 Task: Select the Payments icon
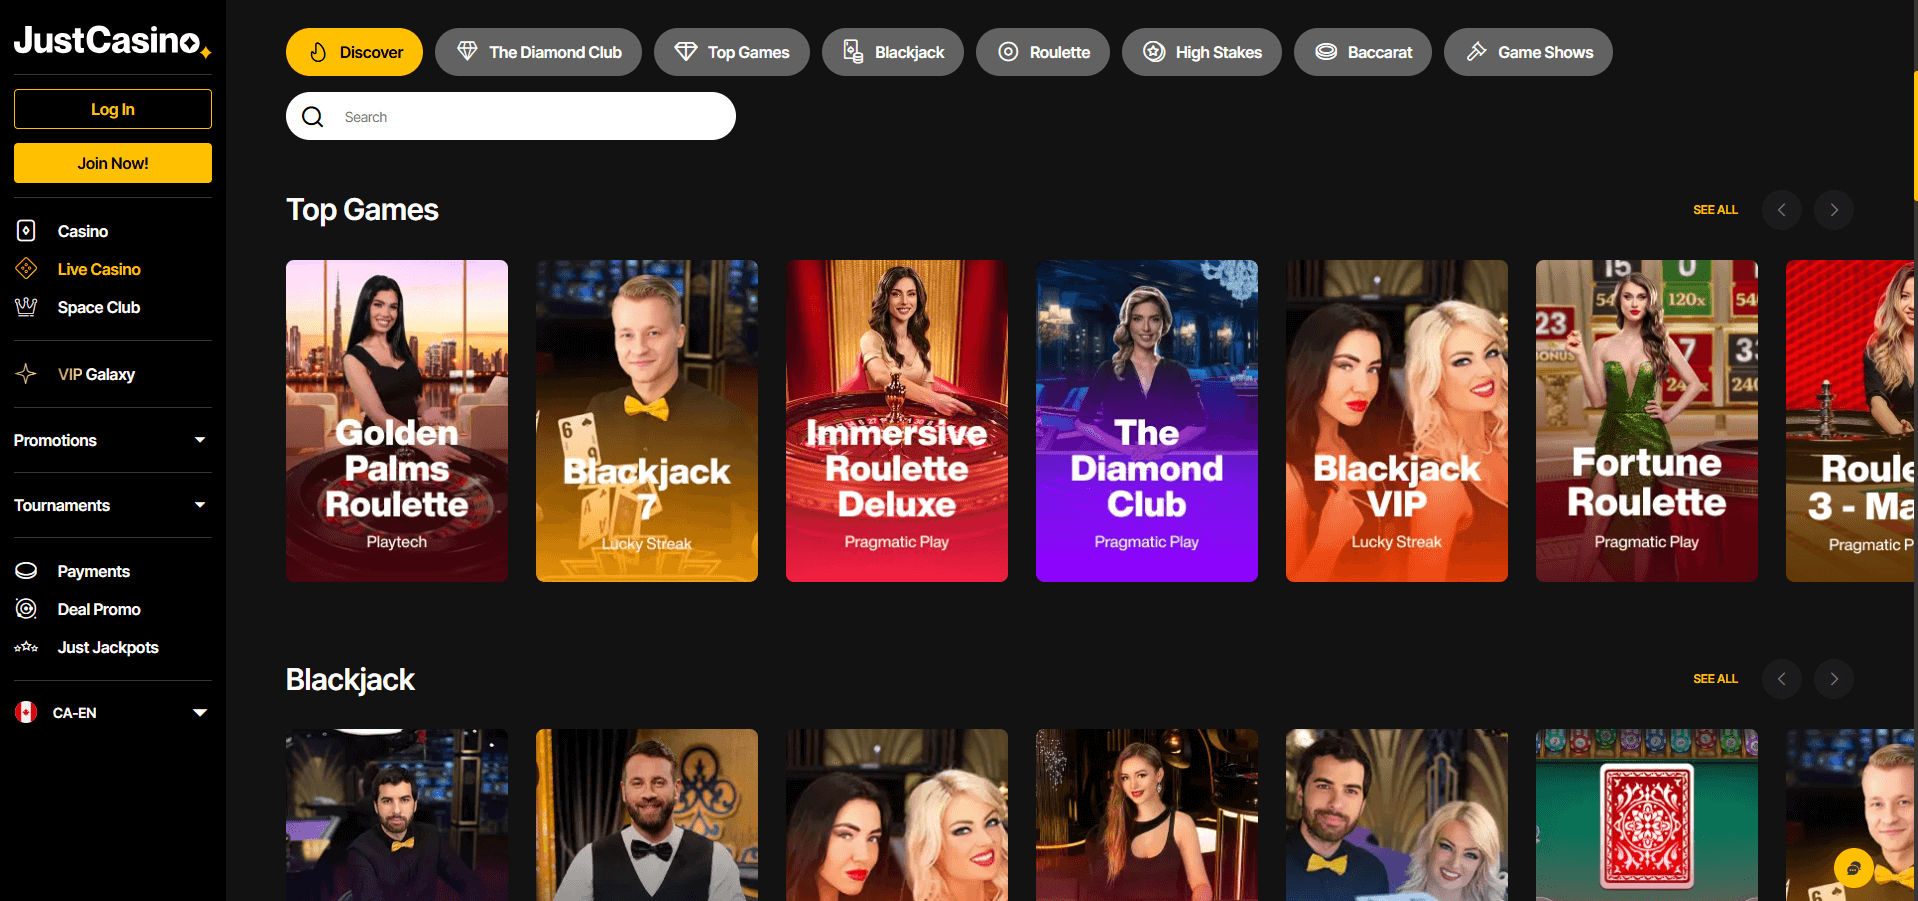(x=25, y=570)
